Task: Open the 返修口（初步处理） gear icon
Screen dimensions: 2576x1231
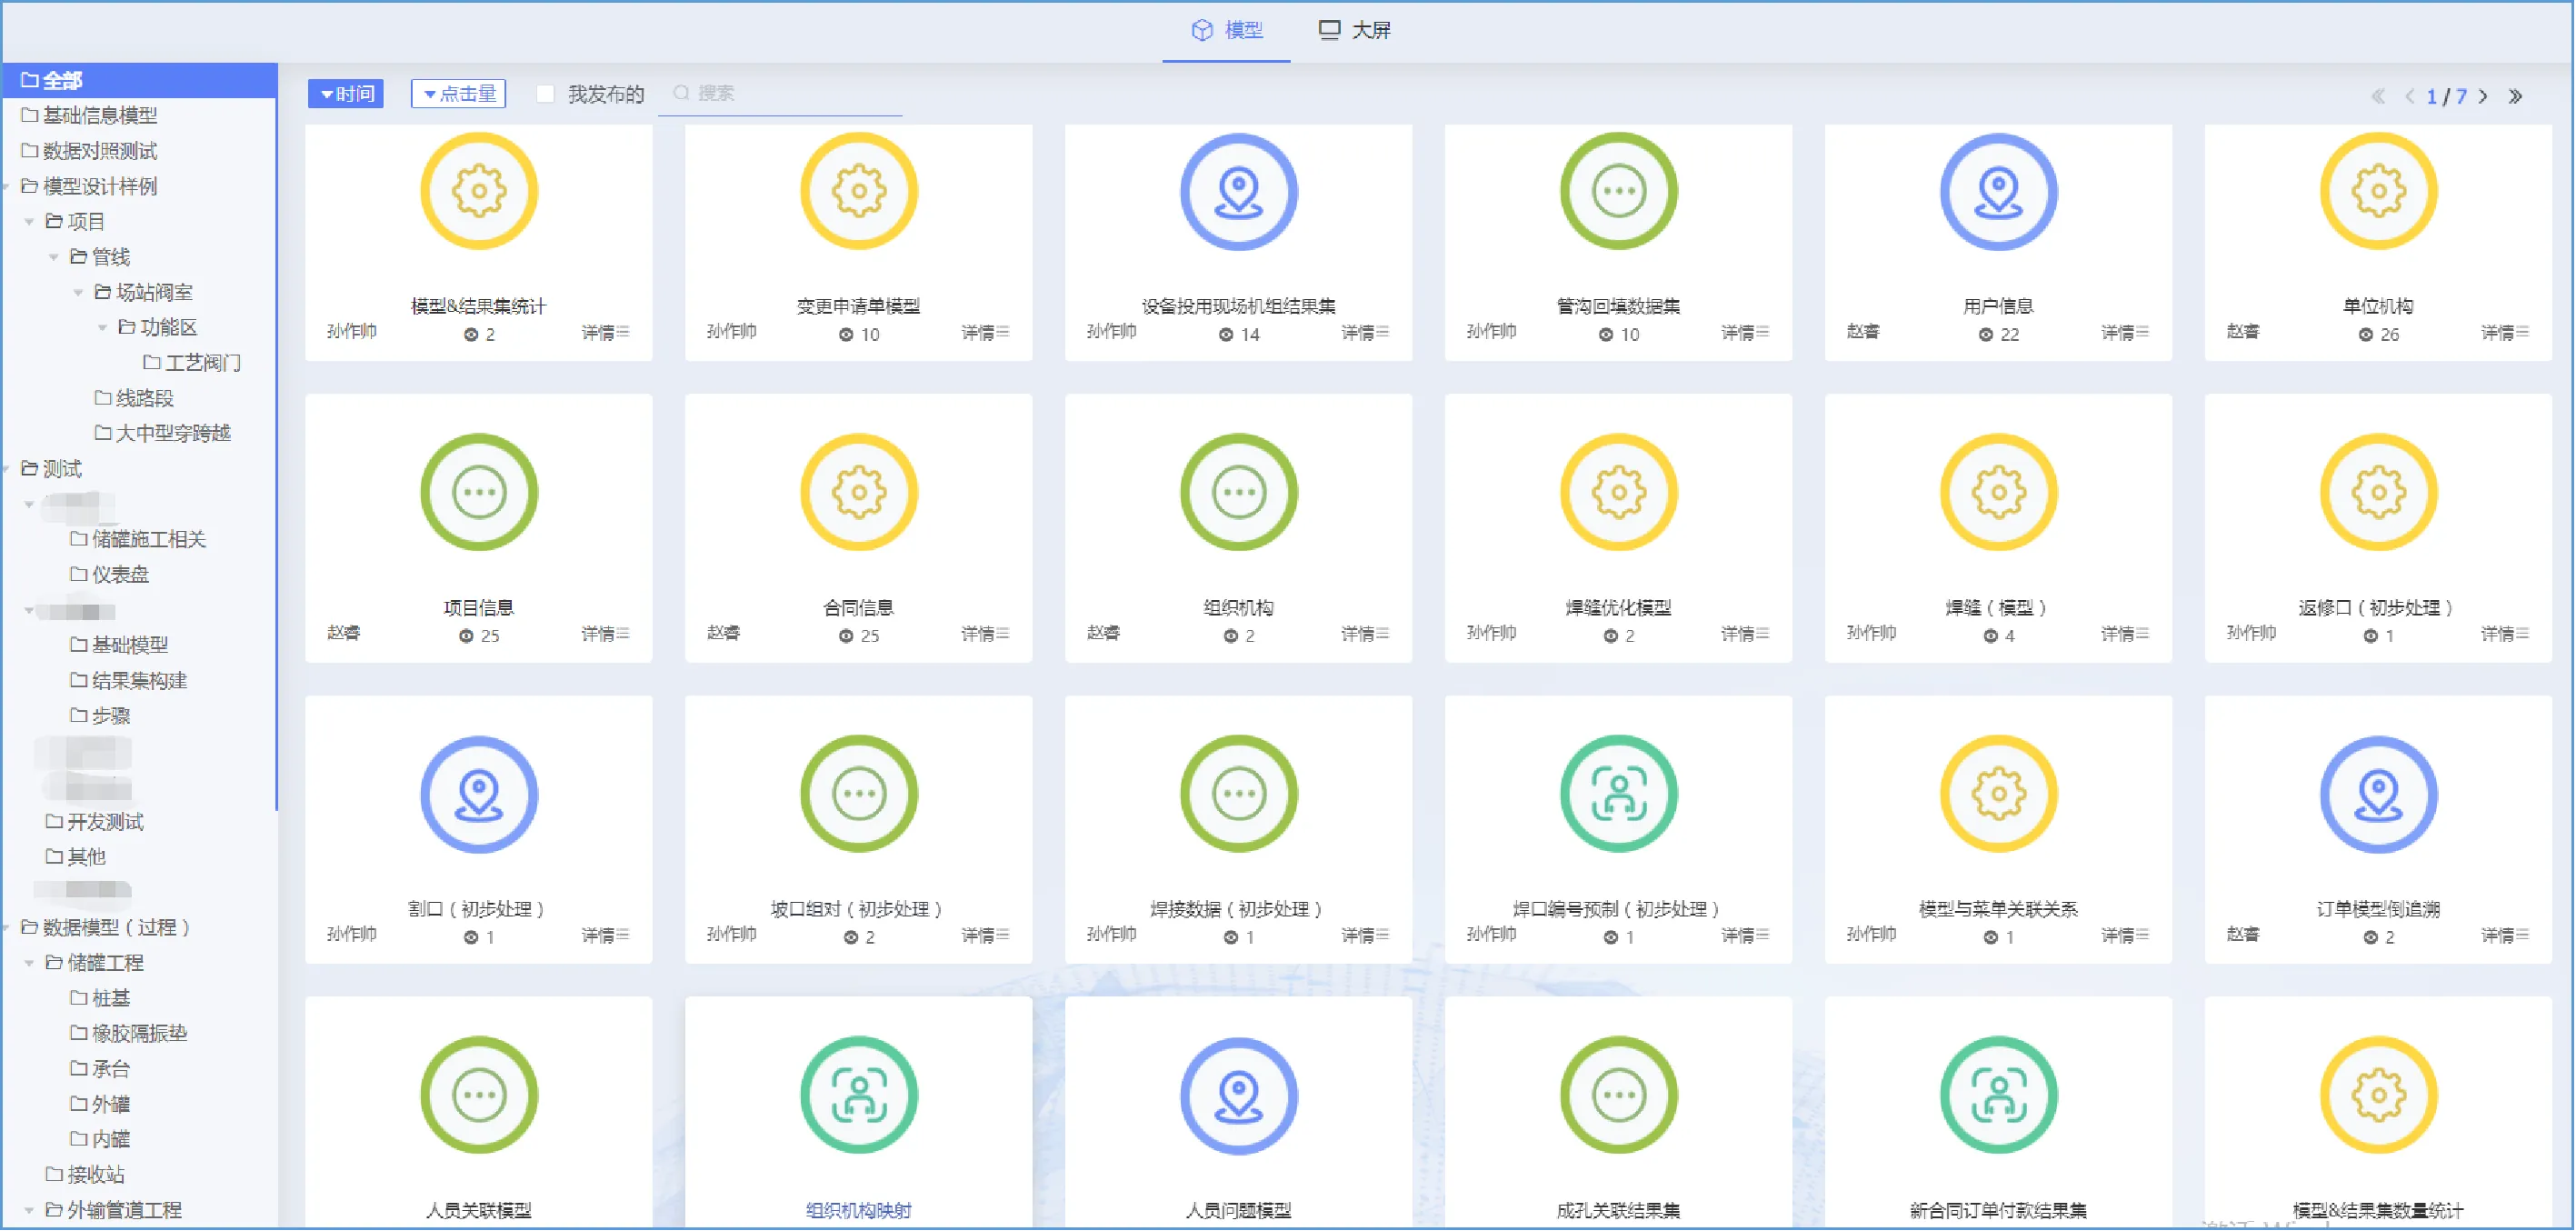Action: coord(2379,492)
